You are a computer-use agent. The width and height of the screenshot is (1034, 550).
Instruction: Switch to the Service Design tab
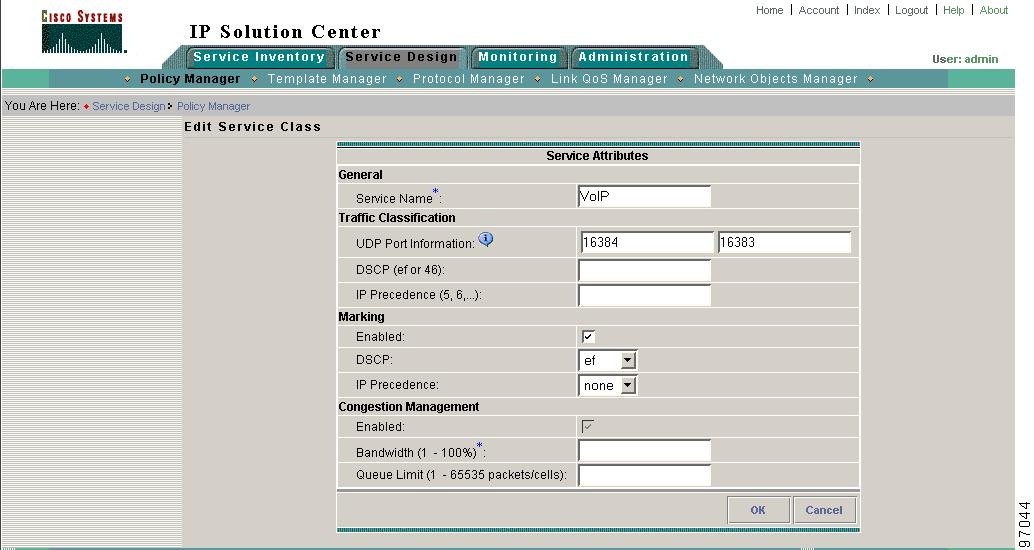[x=401, y=57]
